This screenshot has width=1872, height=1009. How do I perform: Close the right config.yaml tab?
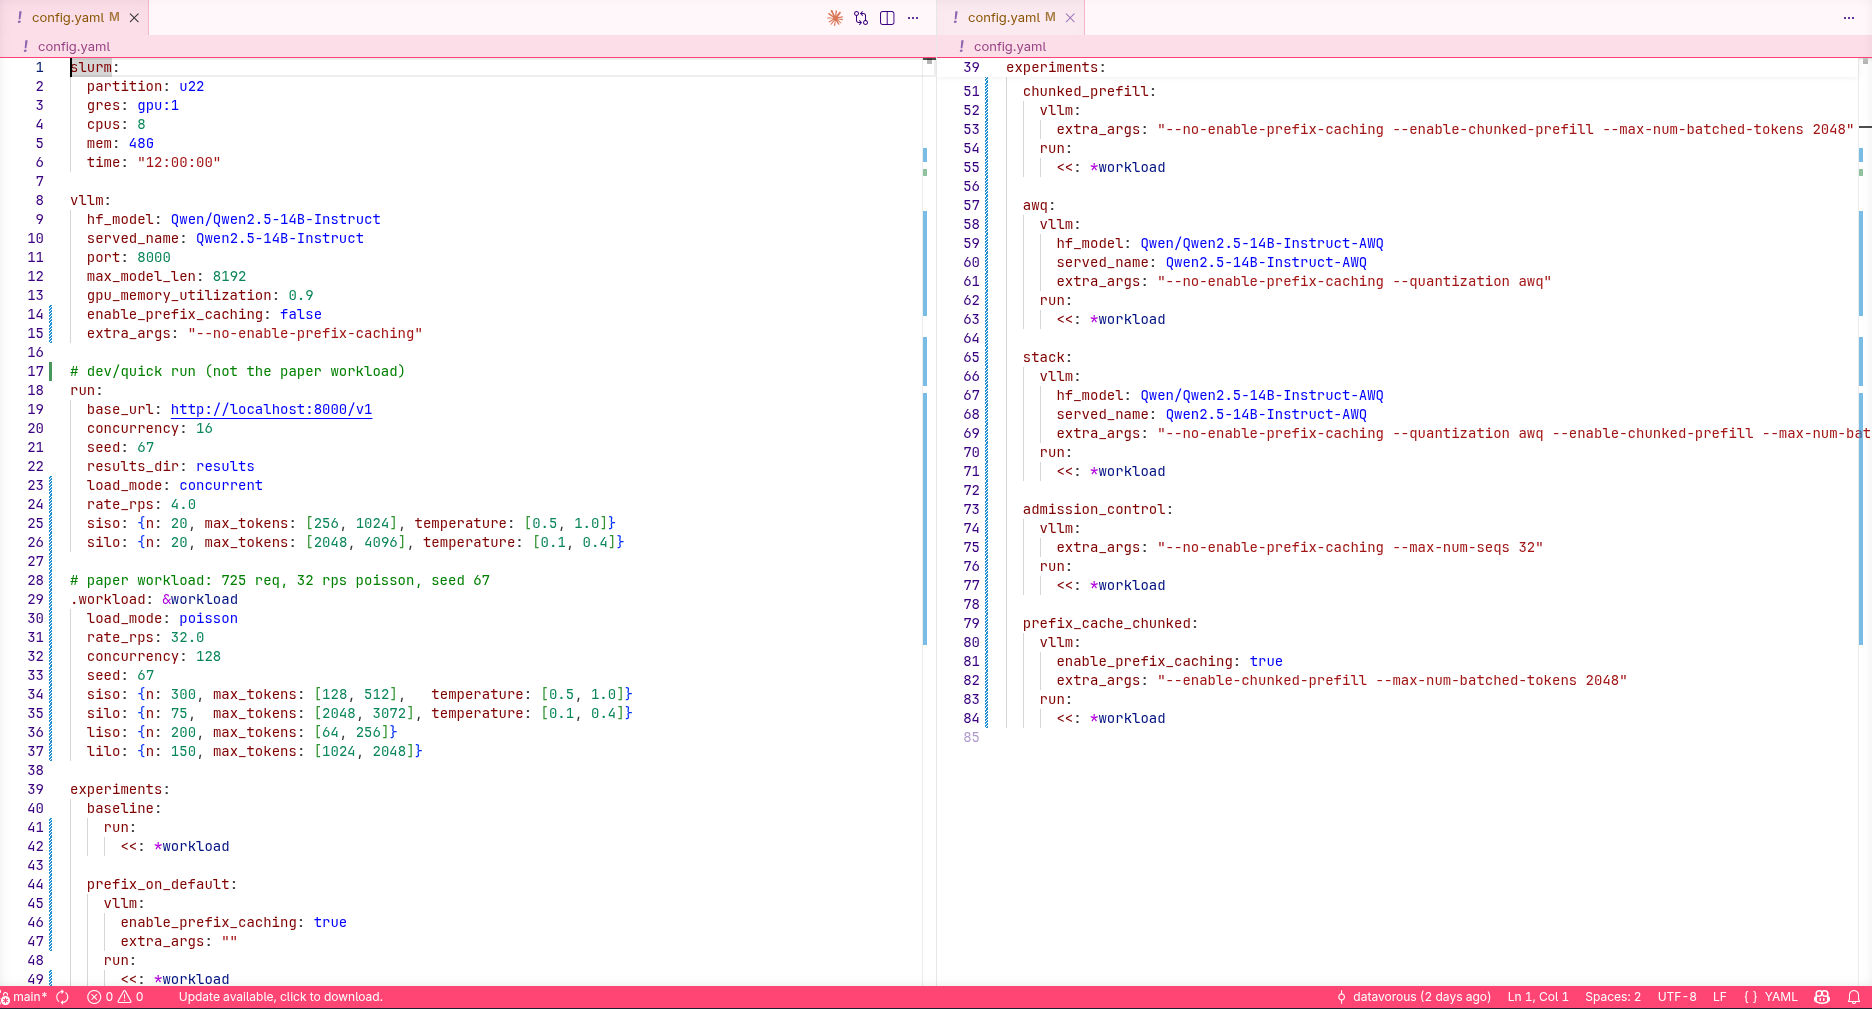coord(1070,18)
